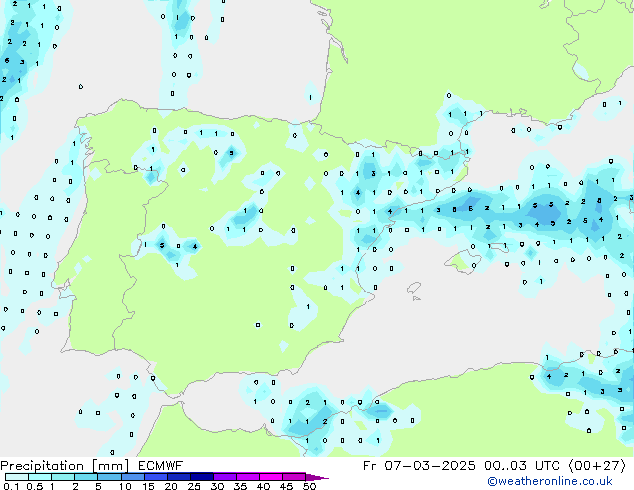Pick the 10–15 mm legend color swatch

[132, 477]
